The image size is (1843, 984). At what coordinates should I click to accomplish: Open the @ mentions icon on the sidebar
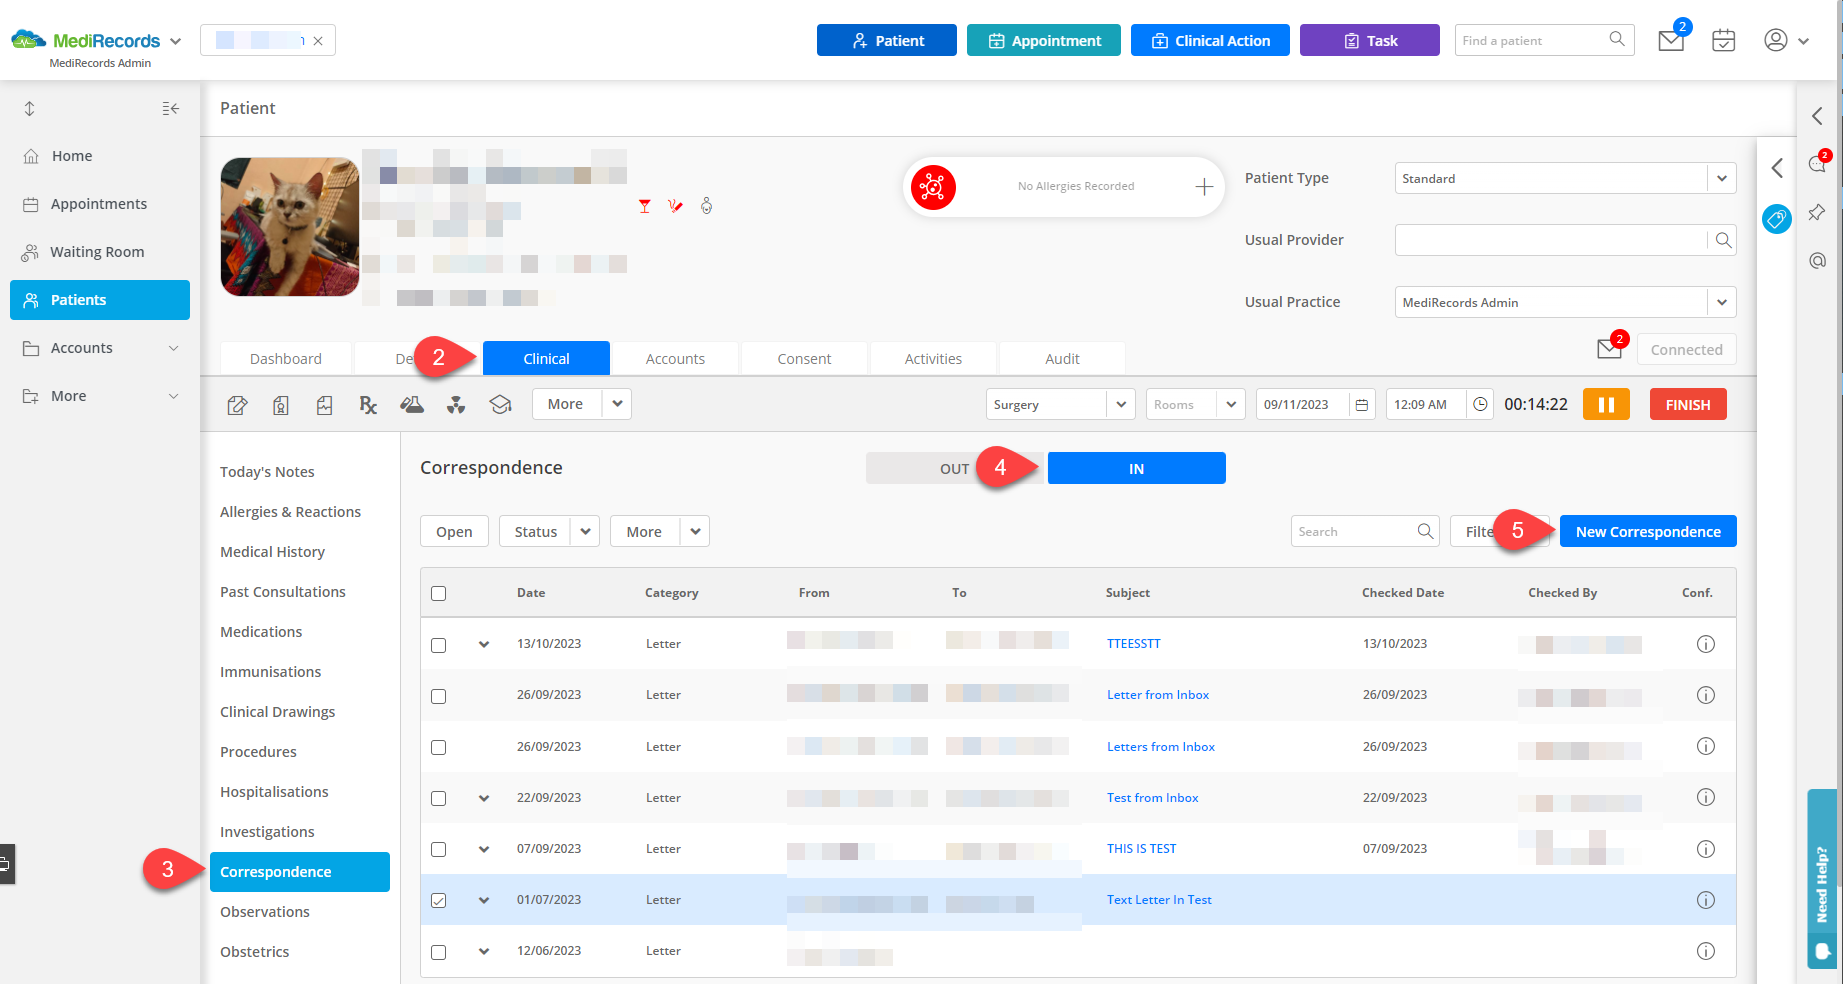click(x=1818, y=261)
